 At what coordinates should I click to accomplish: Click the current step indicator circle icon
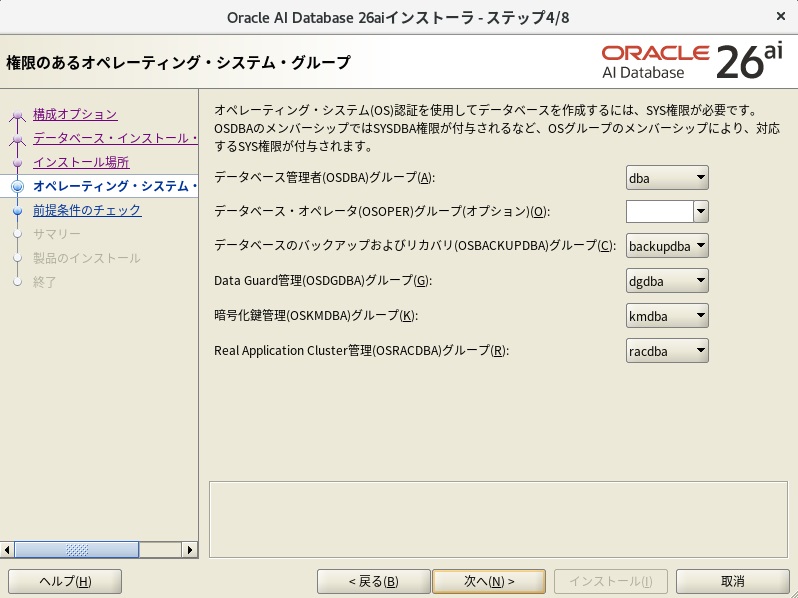point(17,186)
